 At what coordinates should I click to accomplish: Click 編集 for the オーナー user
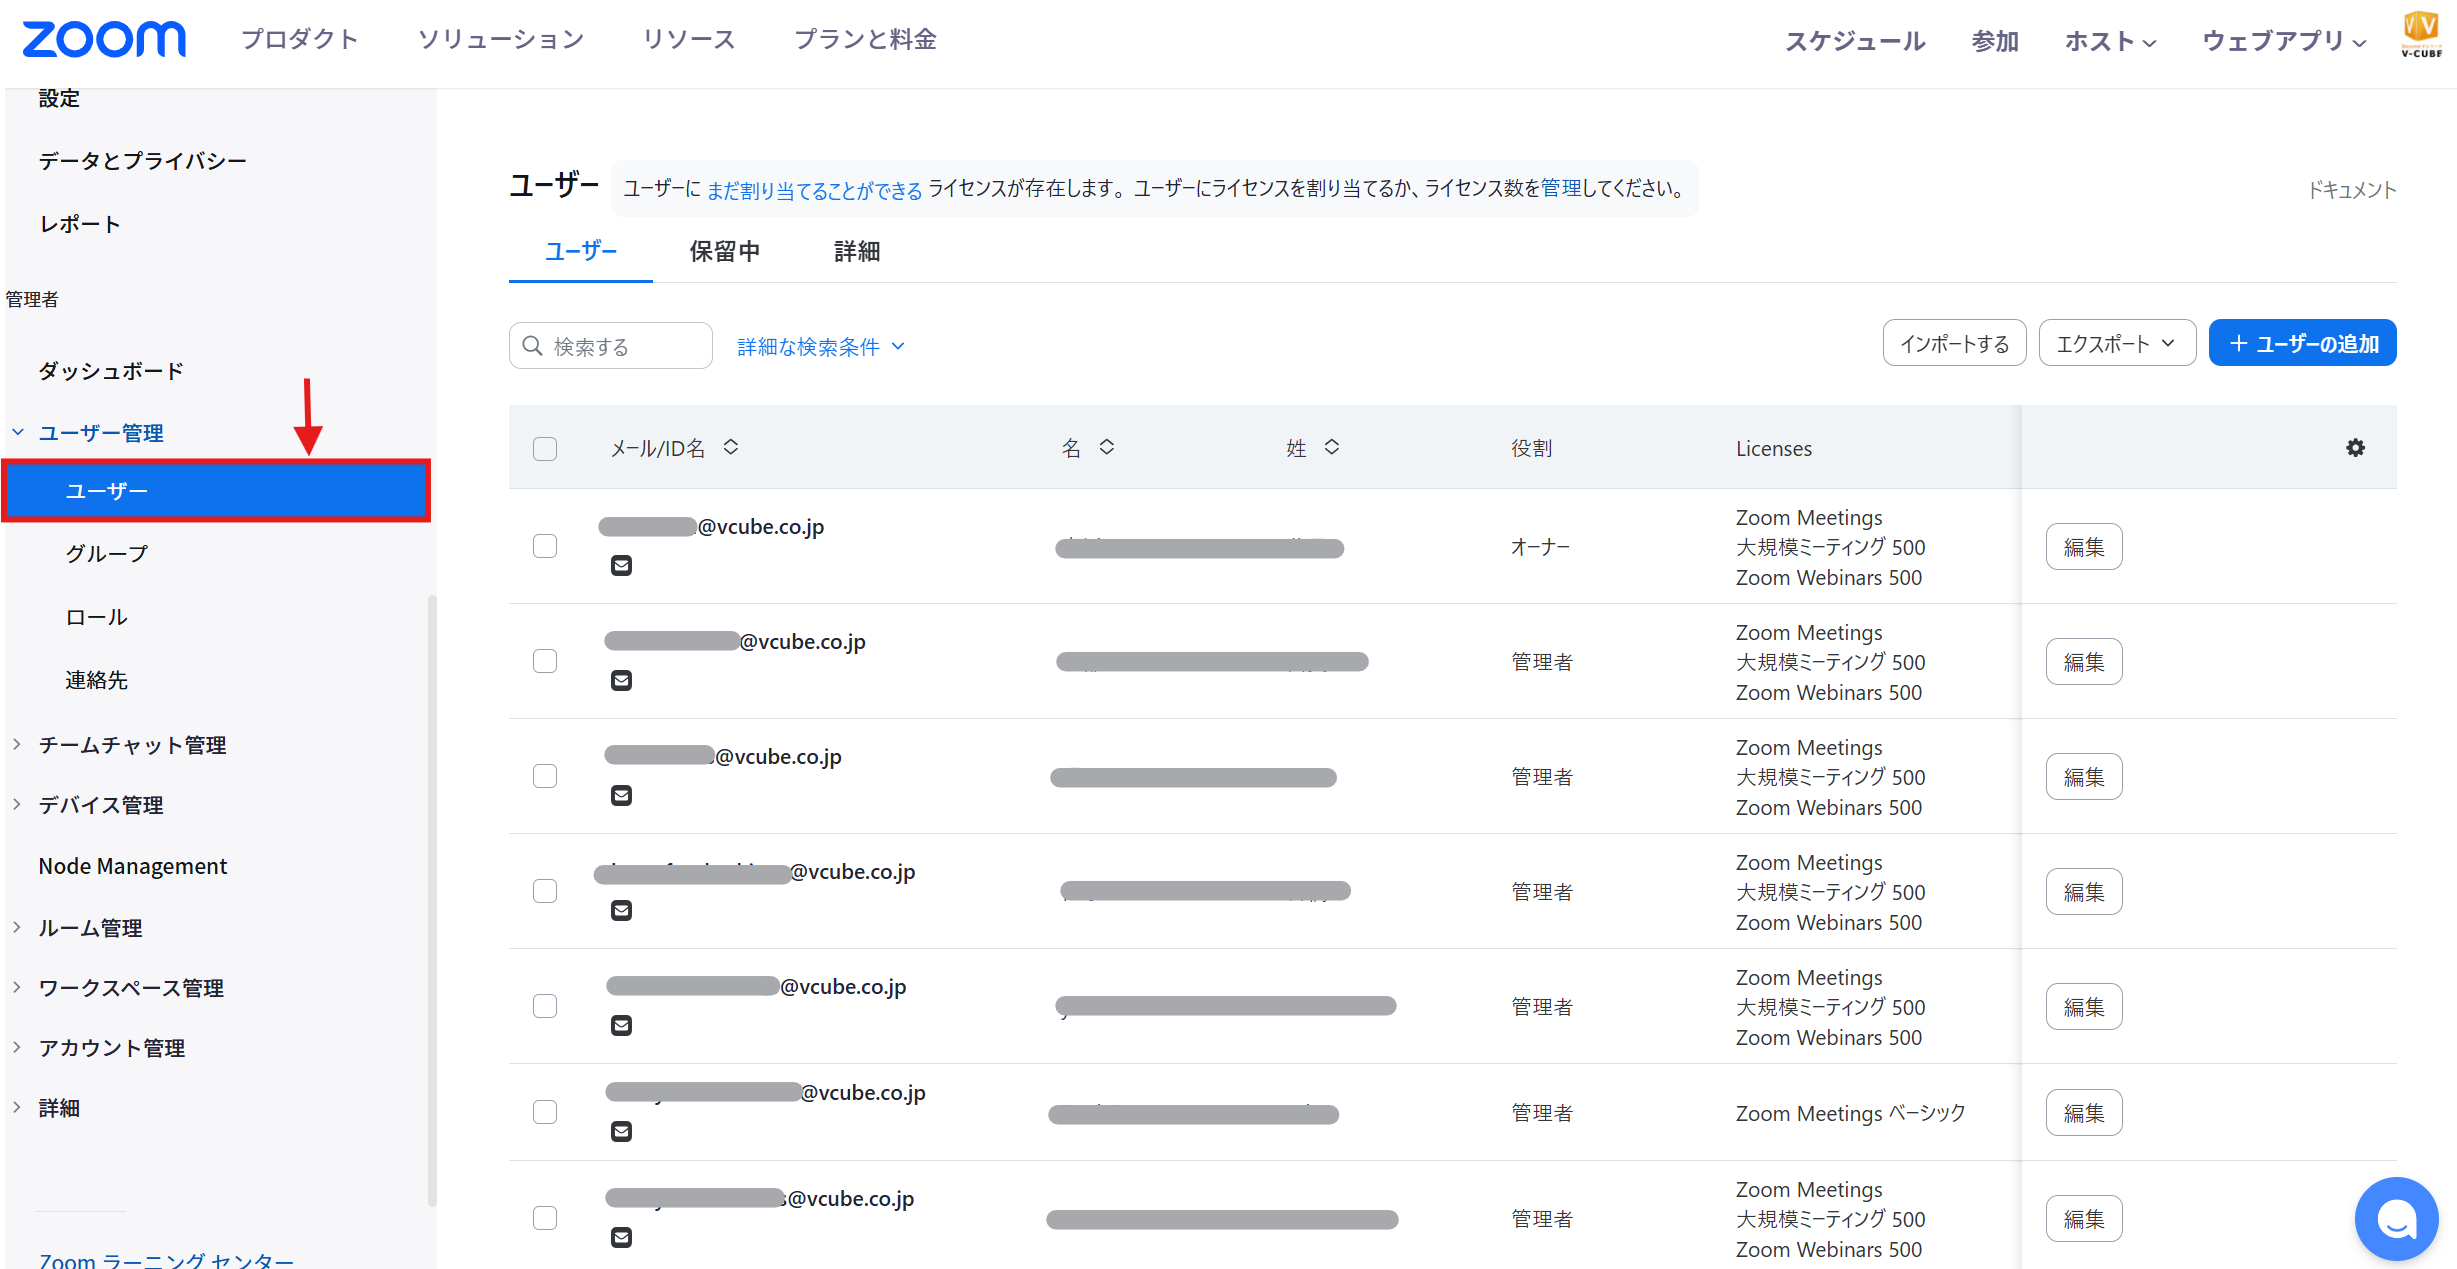pos(2084,546)
